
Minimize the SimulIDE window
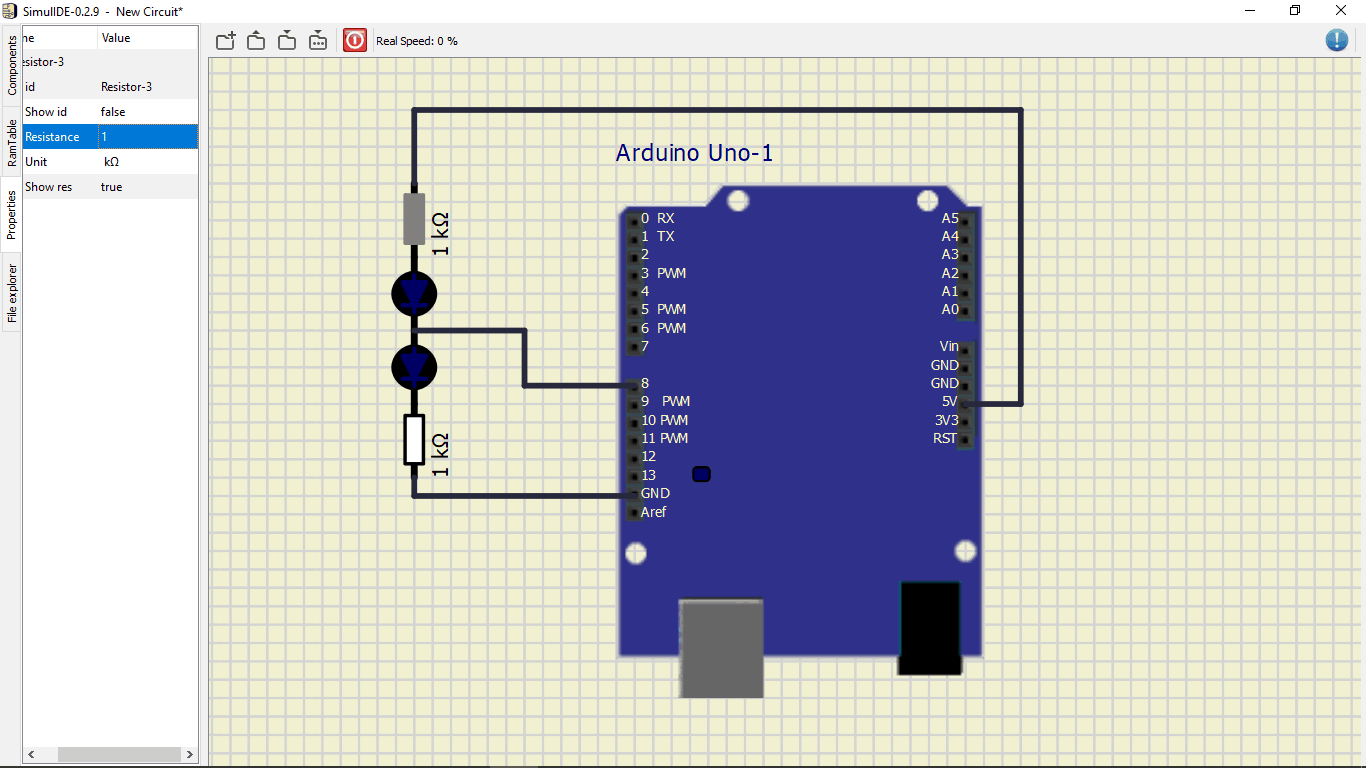click(1250, 11)
